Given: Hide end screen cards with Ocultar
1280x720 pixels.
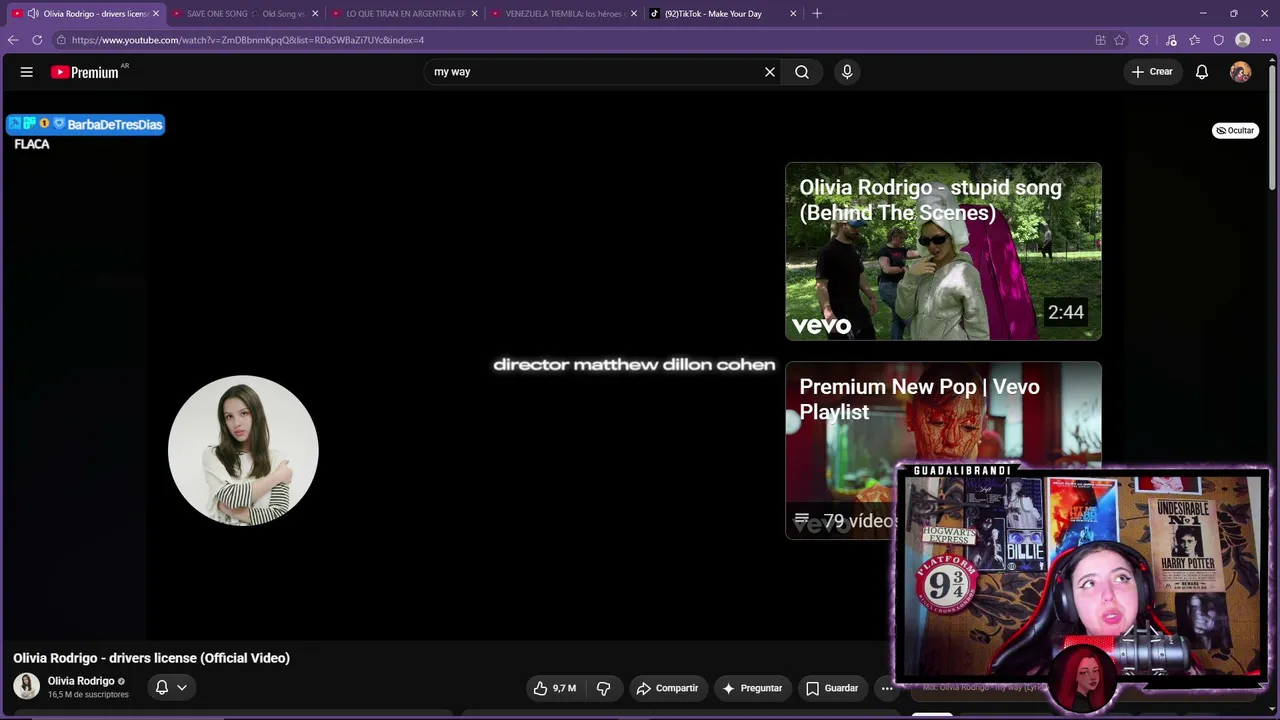Looking at the screenshot, I should [1235, 130].
